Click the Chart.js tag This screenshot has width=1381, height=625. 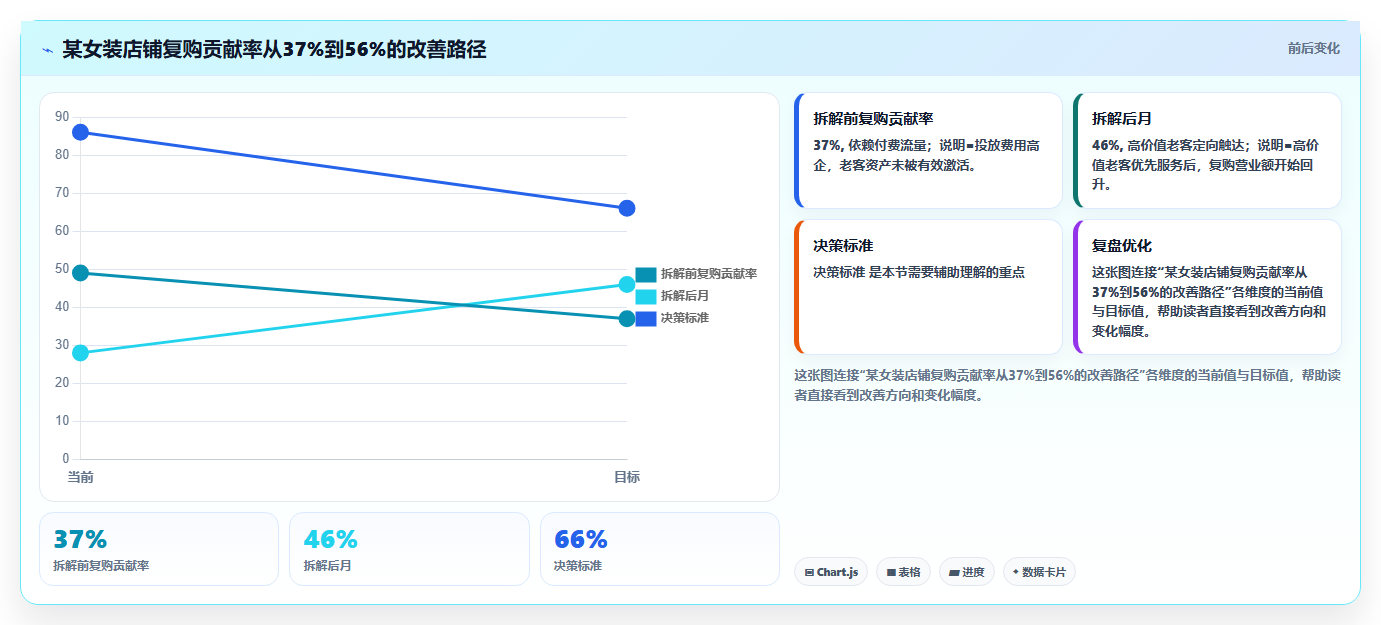831,572
